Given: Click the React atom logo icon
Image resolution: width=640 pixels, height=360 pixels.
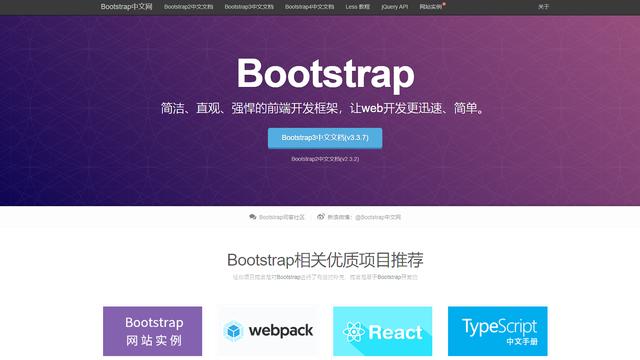Looking at the screenshot, I should pos(353,332).
